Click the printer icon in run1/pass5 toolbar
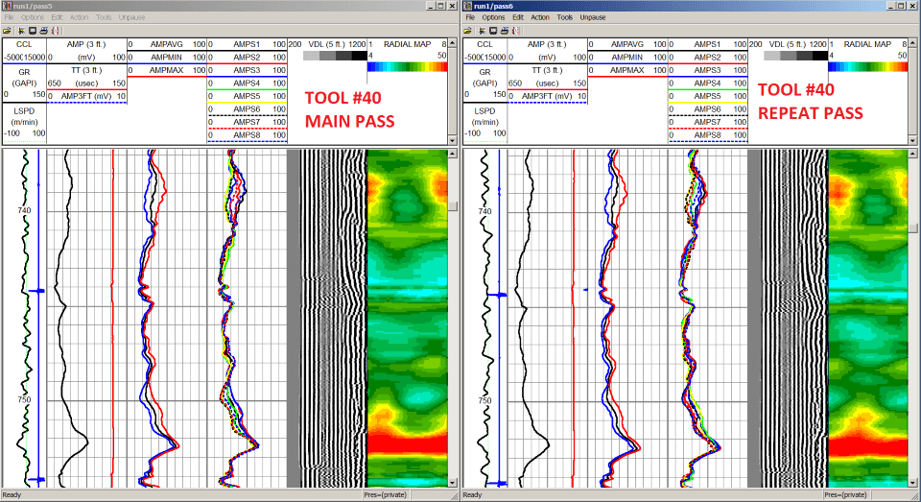The width and height of the screenshot is (921, 502). pos(43,31)
